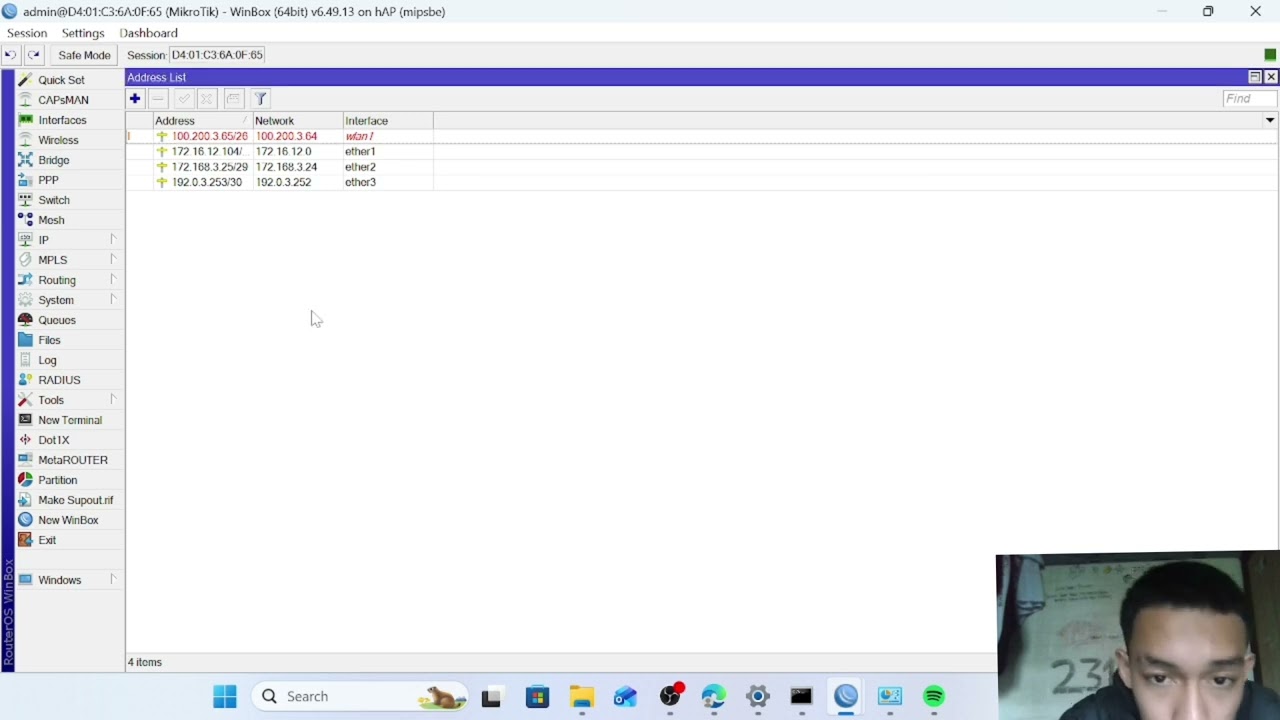
Task: Sort by Address column header
Action: [203, 121]
